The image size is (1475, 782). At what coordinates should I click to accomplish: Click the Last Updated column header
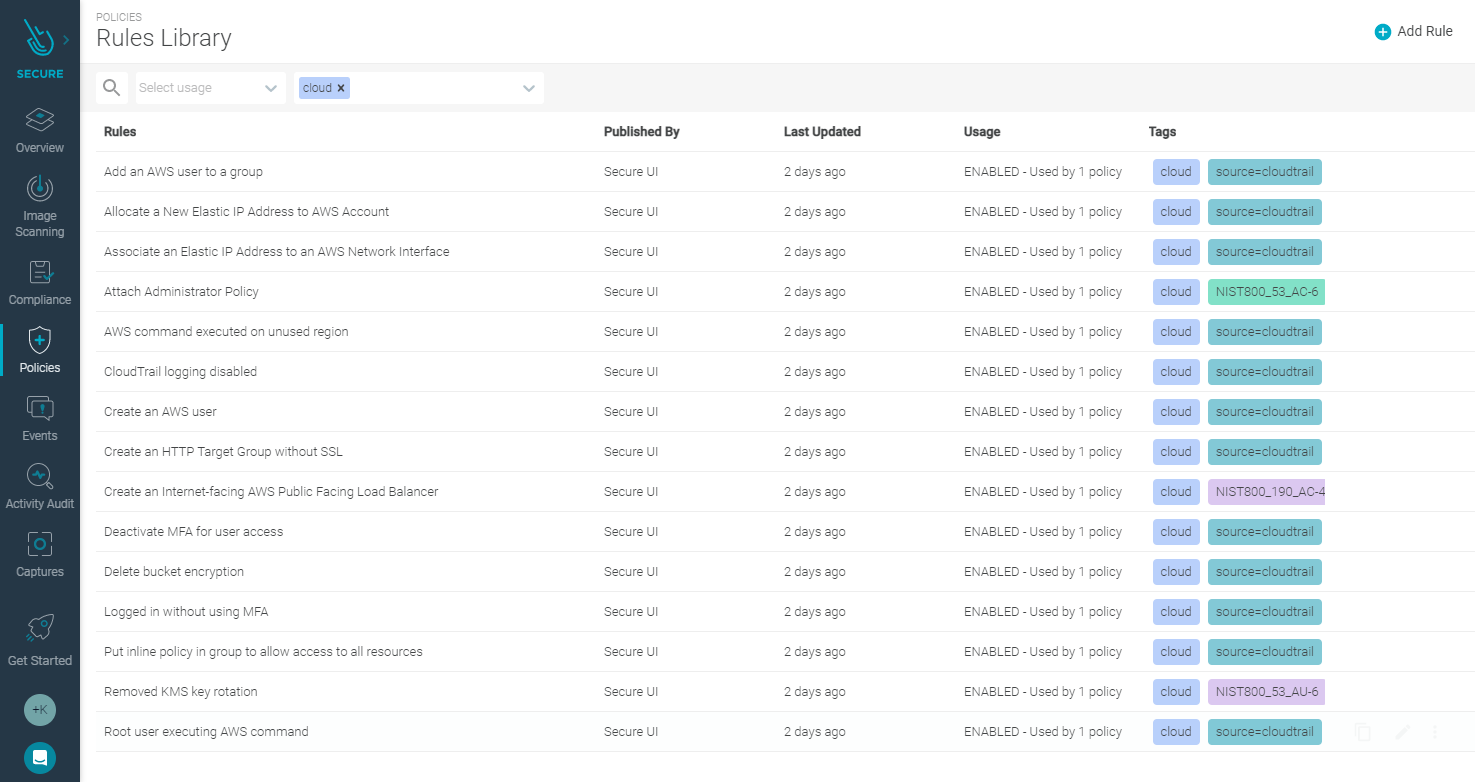pos(822,132)
